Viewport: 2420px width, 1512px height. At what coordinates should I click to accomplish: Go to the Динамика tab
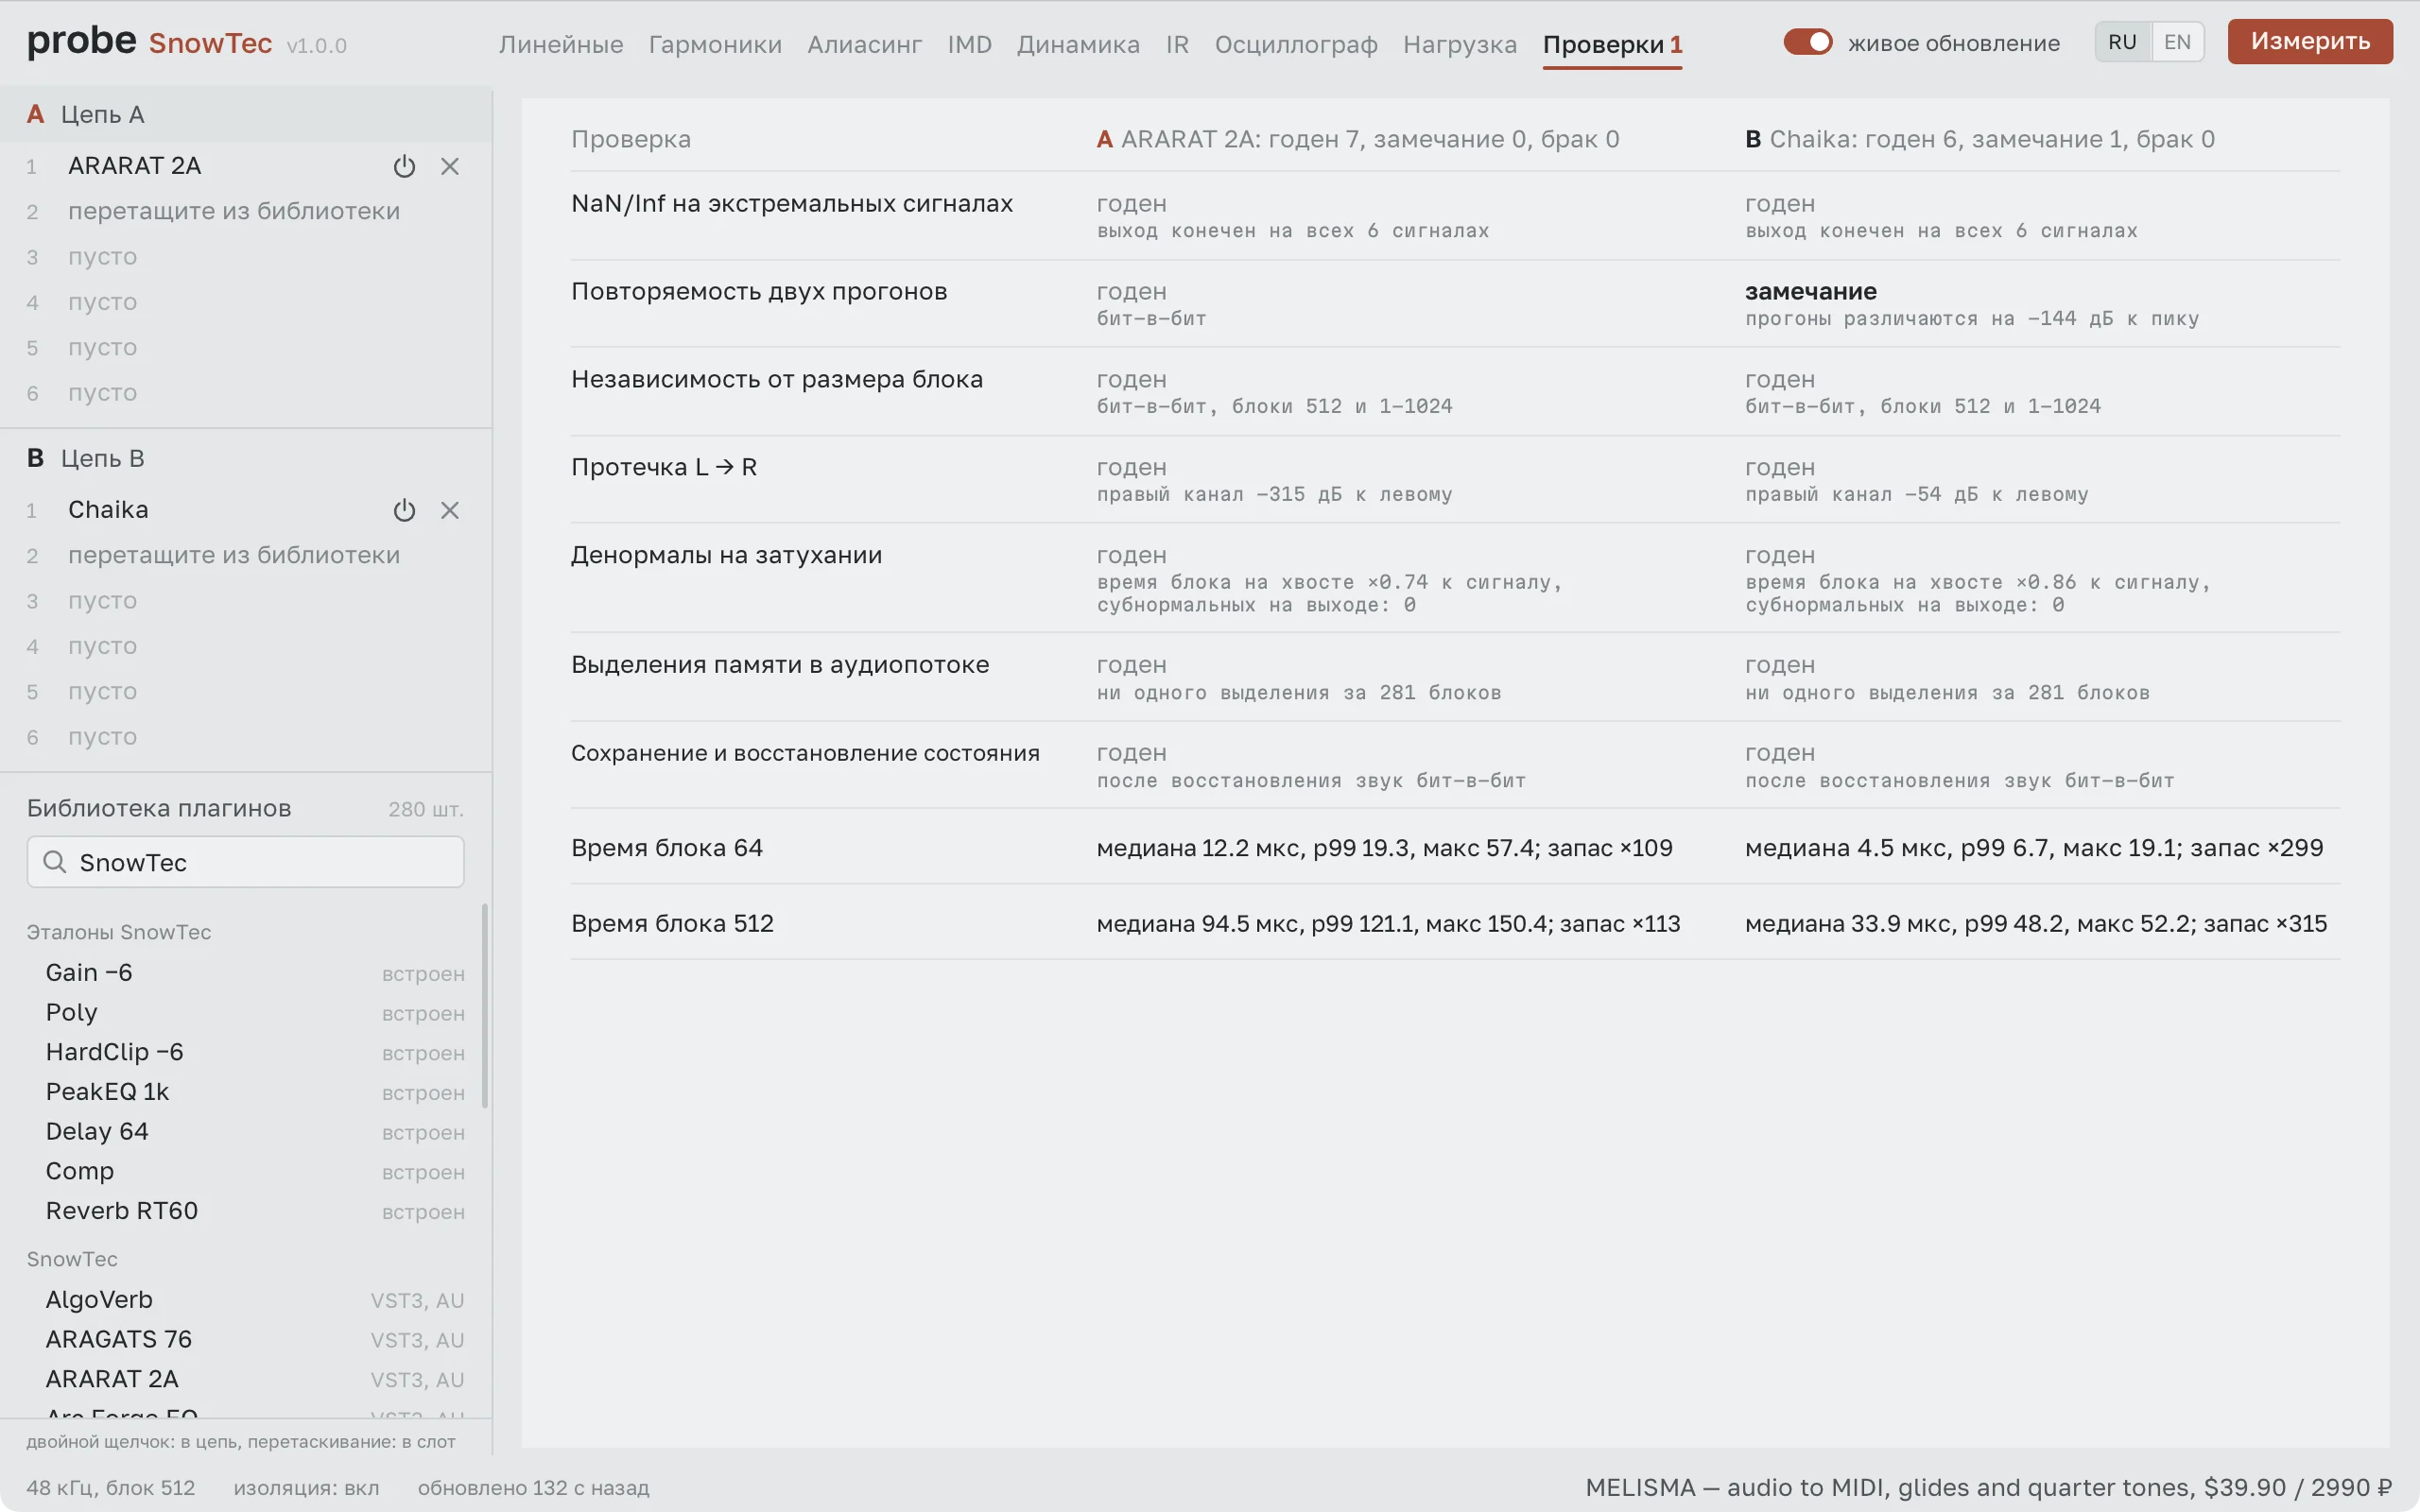1078,44
